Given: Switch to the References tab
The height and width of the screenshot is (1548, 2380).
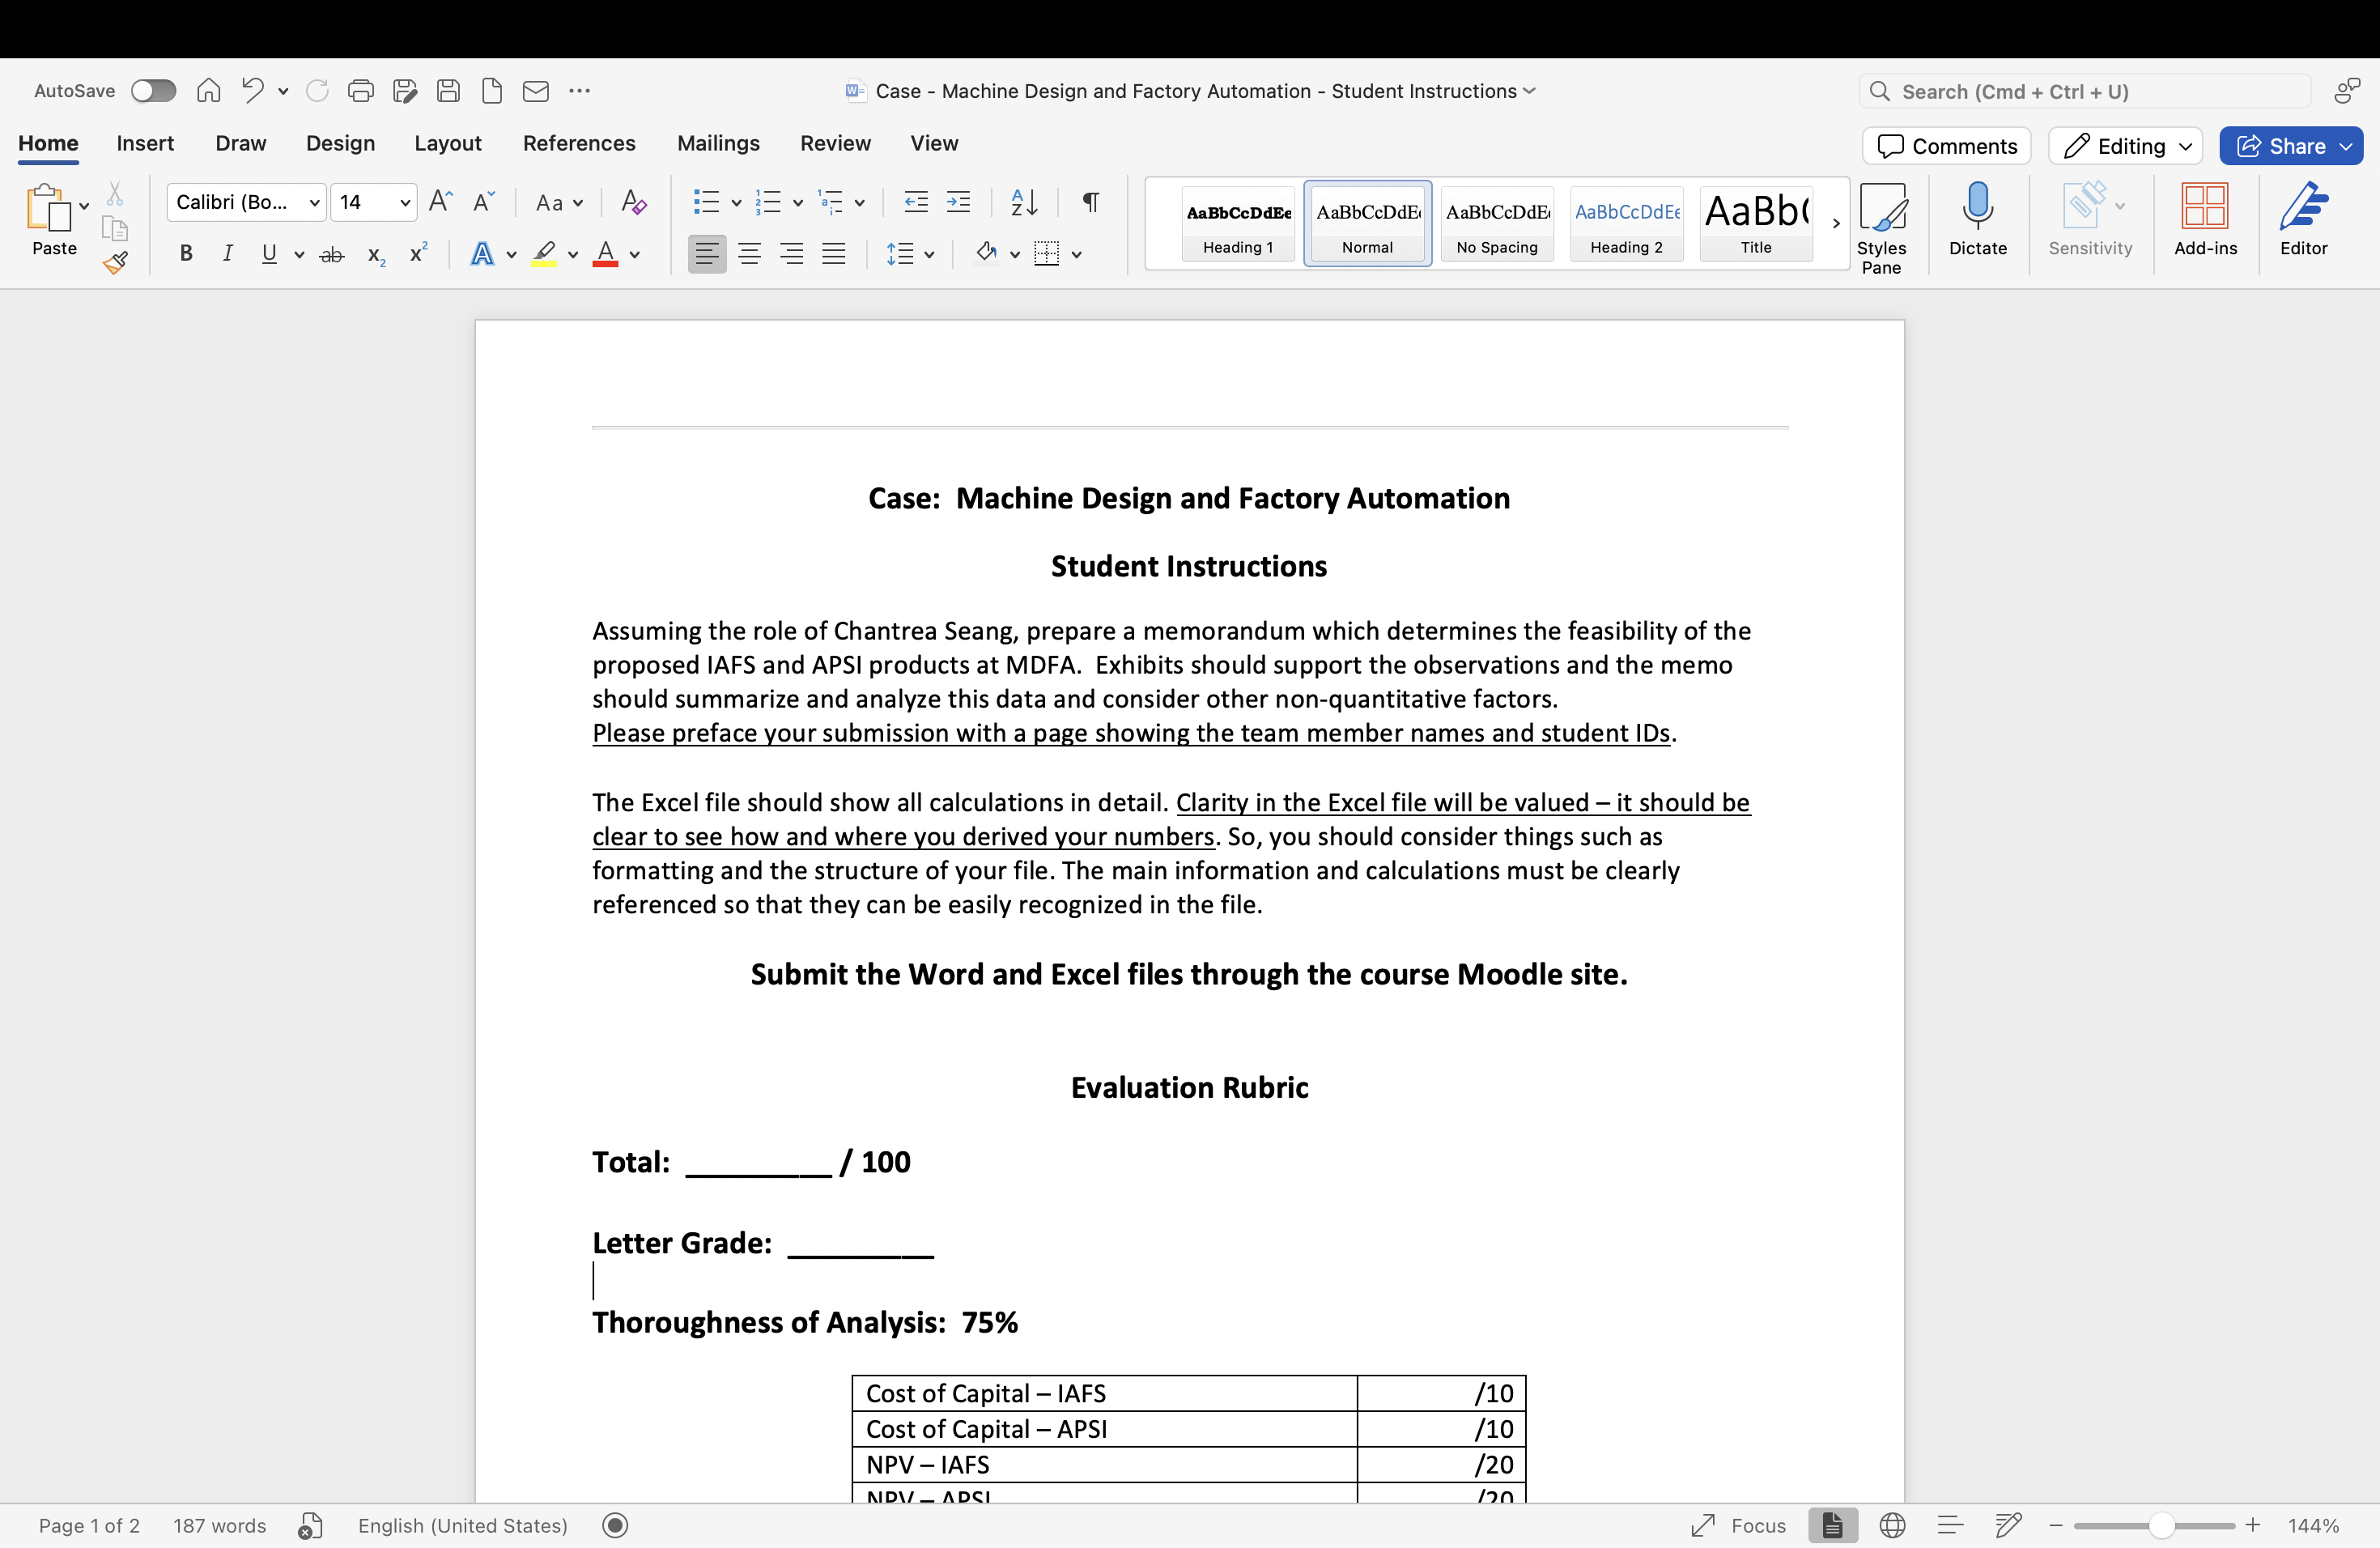Looking at the screenshot, I should [578, 143].
